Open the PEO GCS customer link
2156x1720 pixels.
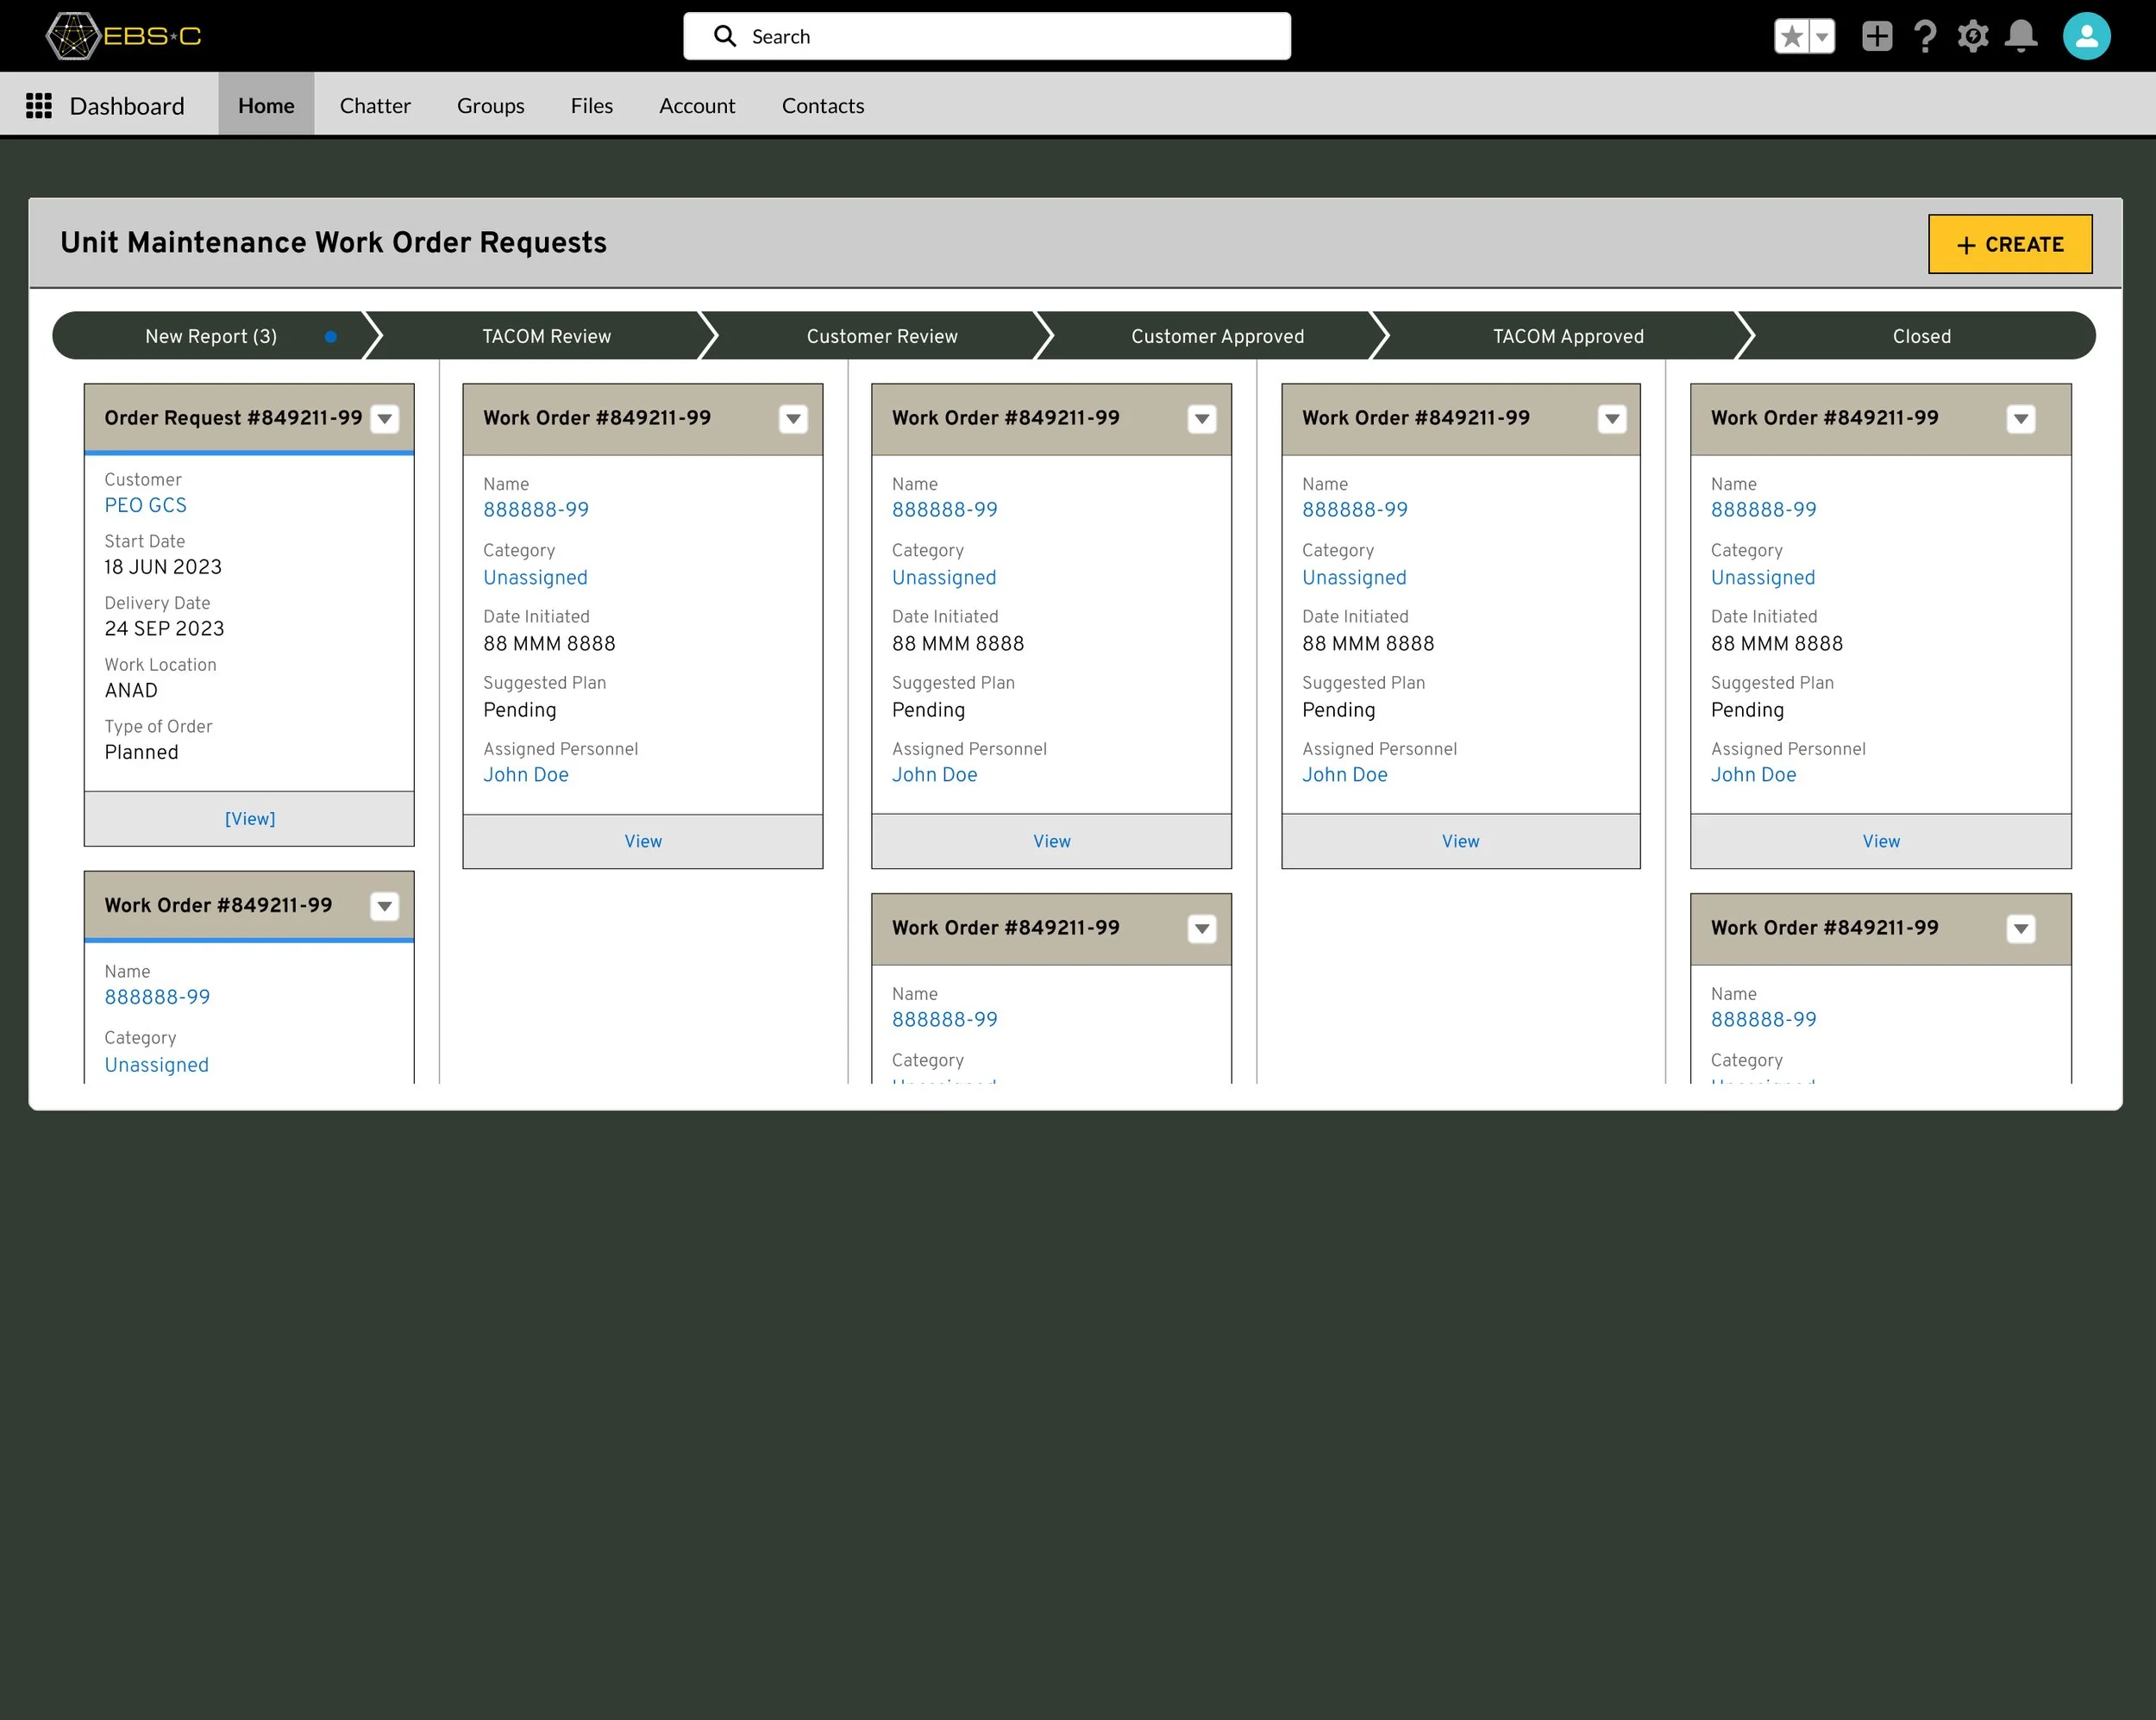146,506
